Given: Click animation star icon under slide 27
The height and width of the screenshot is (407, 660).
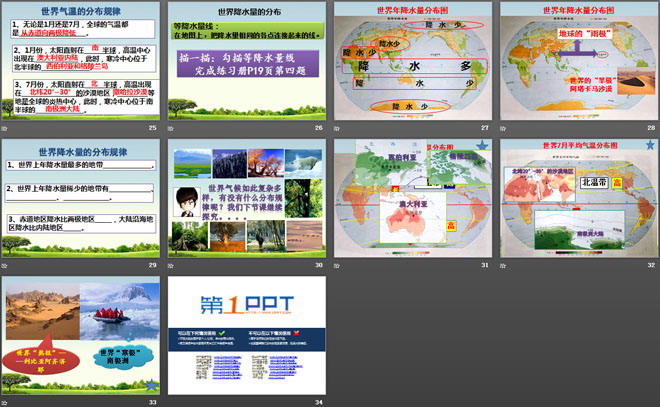Looking at the screenshot, I should click(x=337, y=128).
